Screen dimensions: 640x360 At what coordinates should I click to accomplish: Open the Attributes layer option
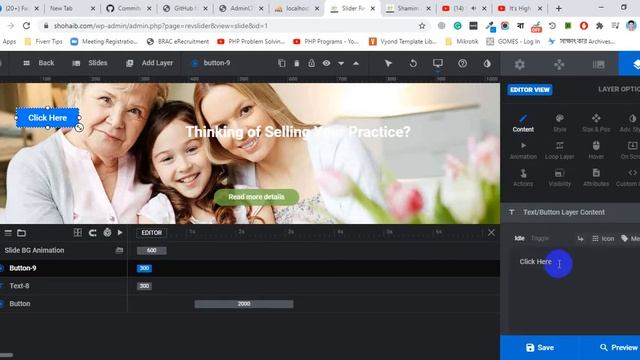point(596,178)
